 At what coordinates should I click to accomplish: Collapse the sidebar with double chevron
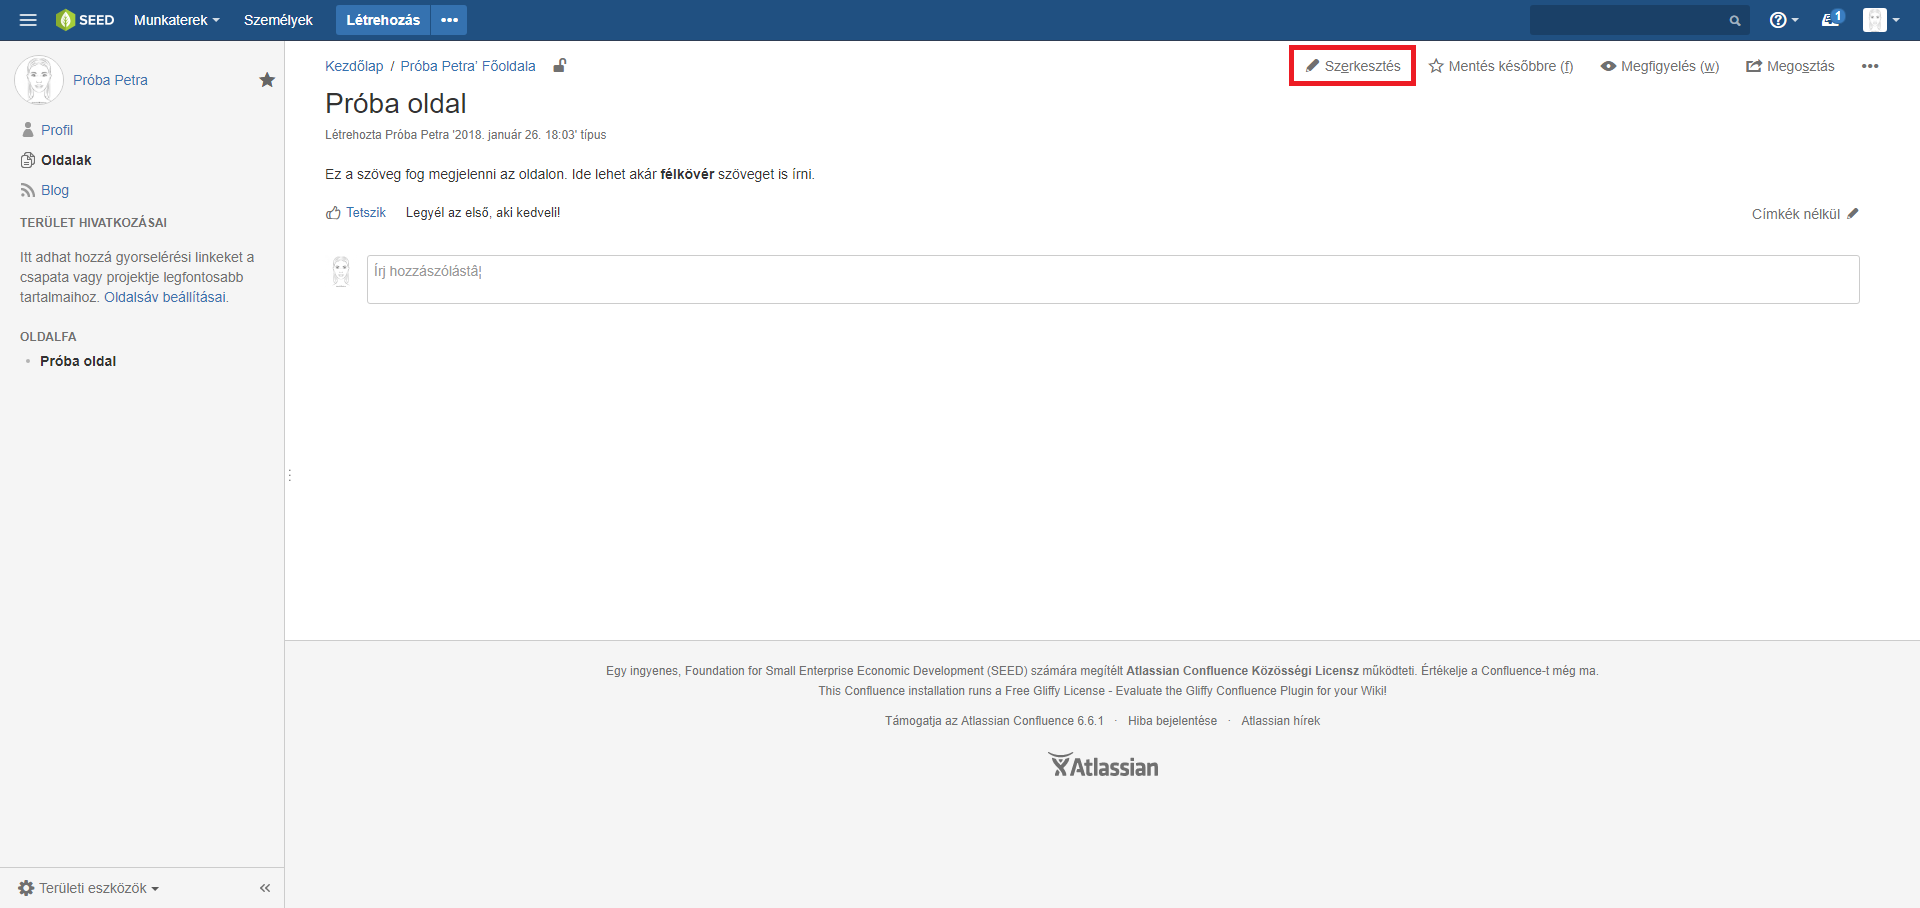pyautogui.click(x=265, y=888)
